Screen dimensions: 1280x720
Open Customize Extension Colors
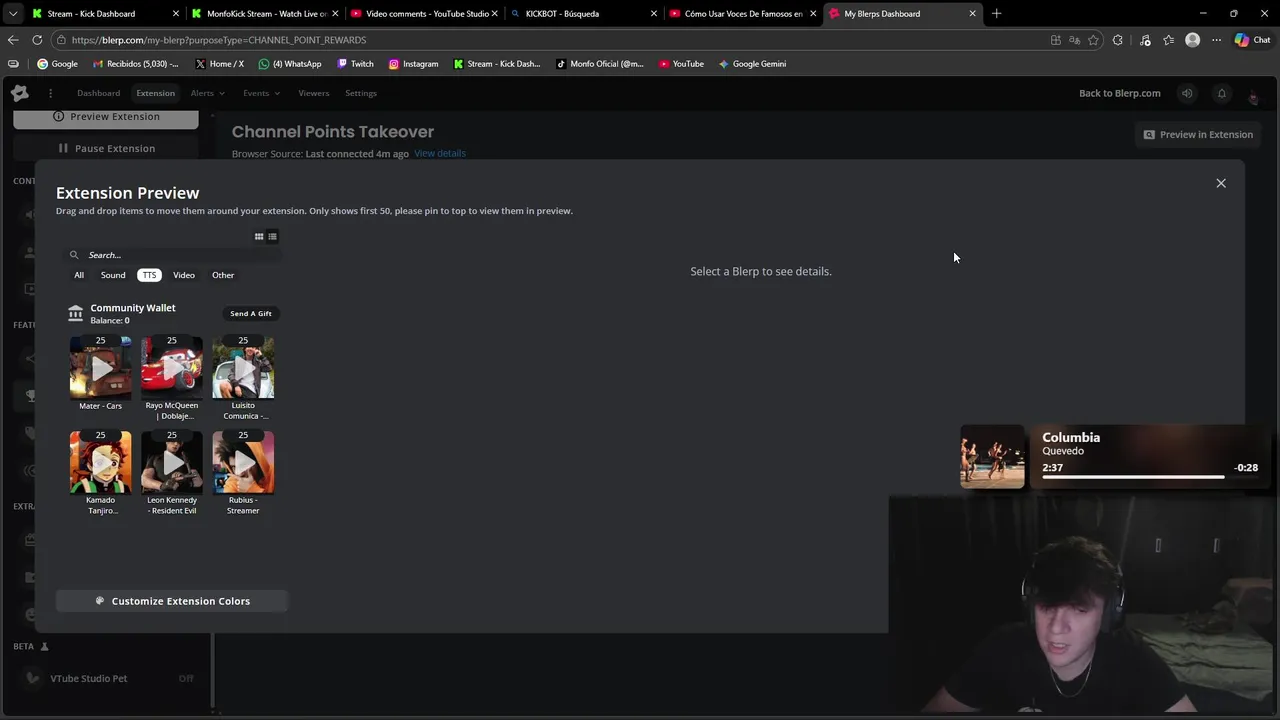coord(172,601)
